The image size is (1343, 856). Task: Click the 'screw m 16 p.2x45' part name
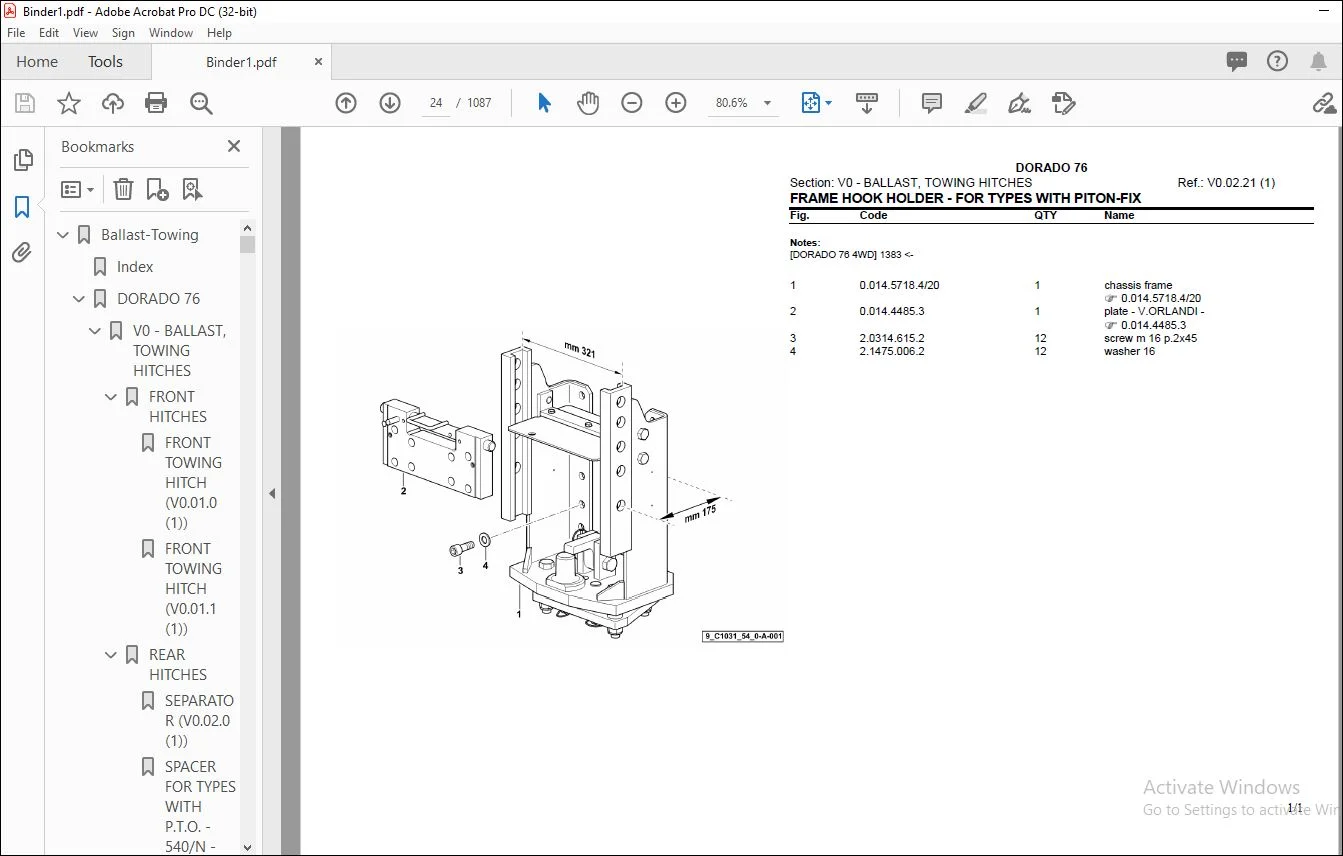1150,338
